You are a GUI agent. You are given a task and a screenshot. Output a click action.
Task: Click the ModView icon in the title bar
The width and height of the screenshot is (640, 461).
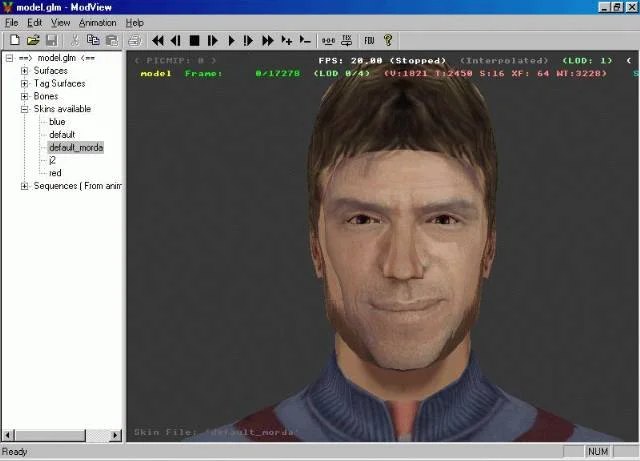[7, 7]
